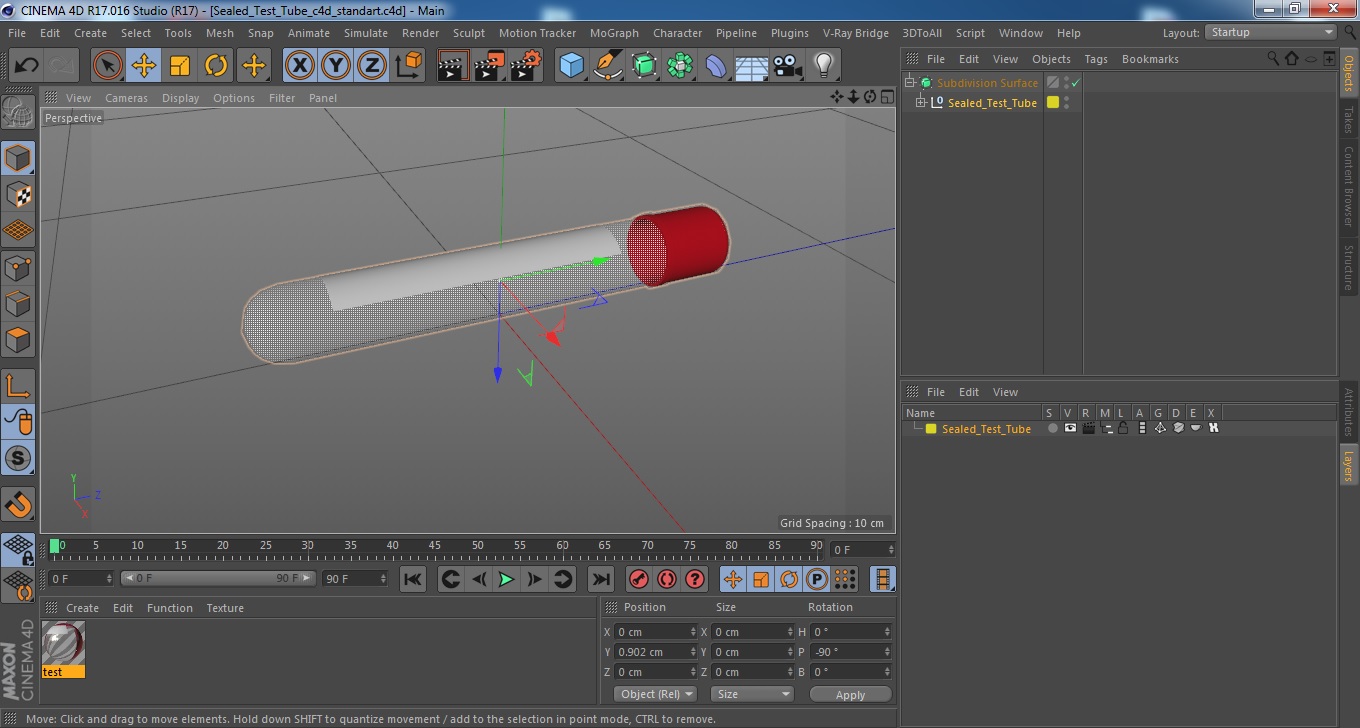The width and height of the screenshot is (1360, 728).
Task: Select the Live Selection tool
Action: [x=108, y=66]
